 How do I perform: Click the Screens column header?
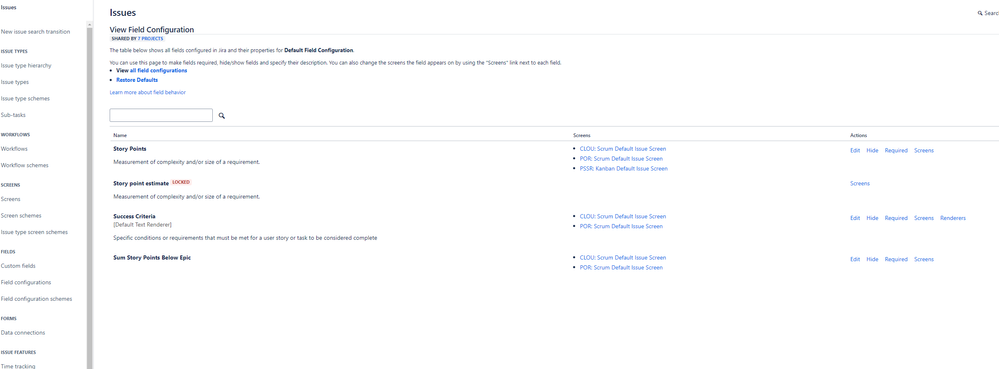point(582,136)
